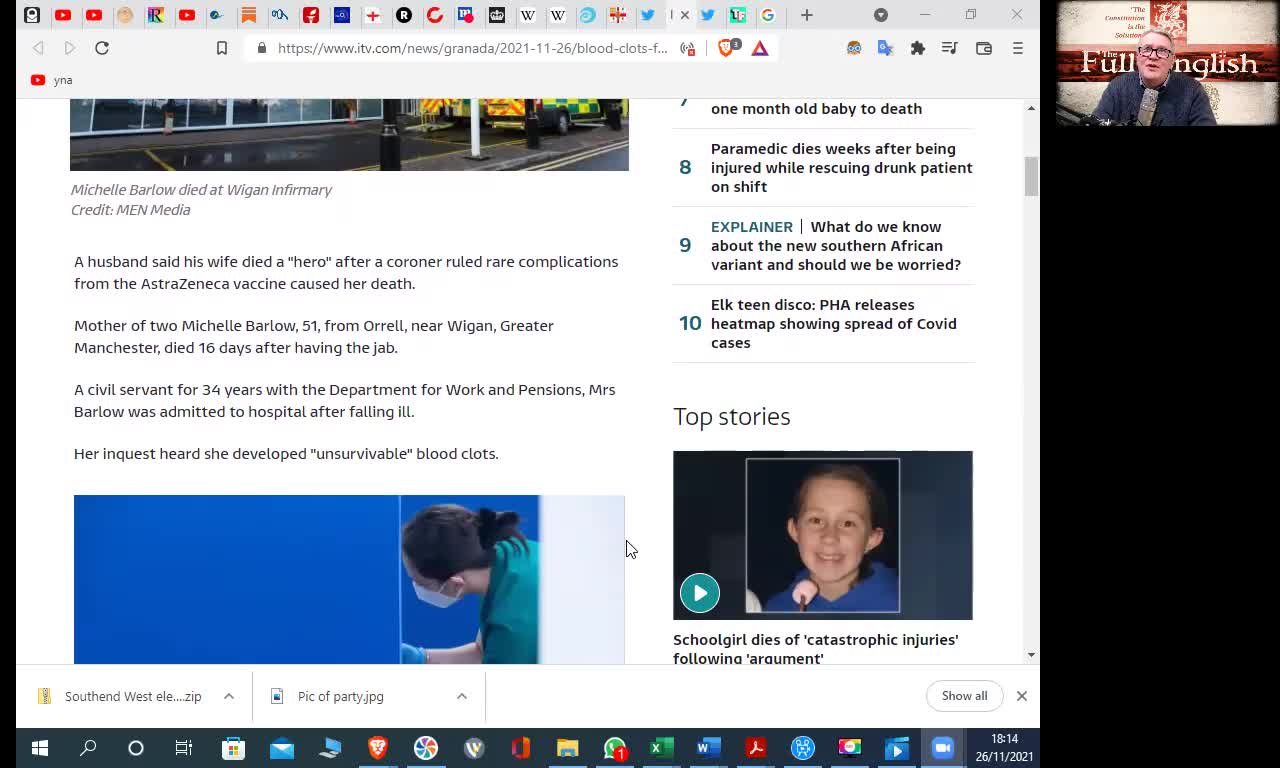Screen dimensions: 1280x768
Task: Open File Explorer from taskbar
Action: coord(567,748)
